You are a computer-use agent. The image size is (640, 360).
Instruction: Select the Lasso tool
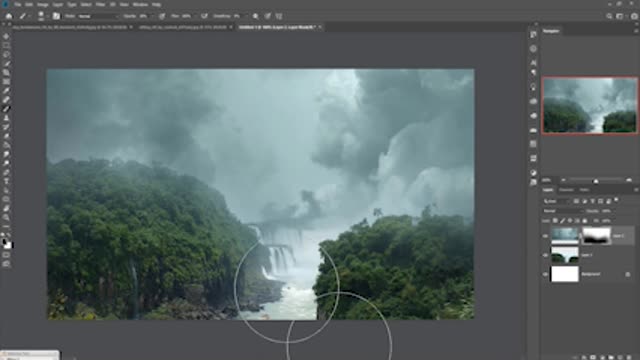pyautogui.click(x=6, y=54)
